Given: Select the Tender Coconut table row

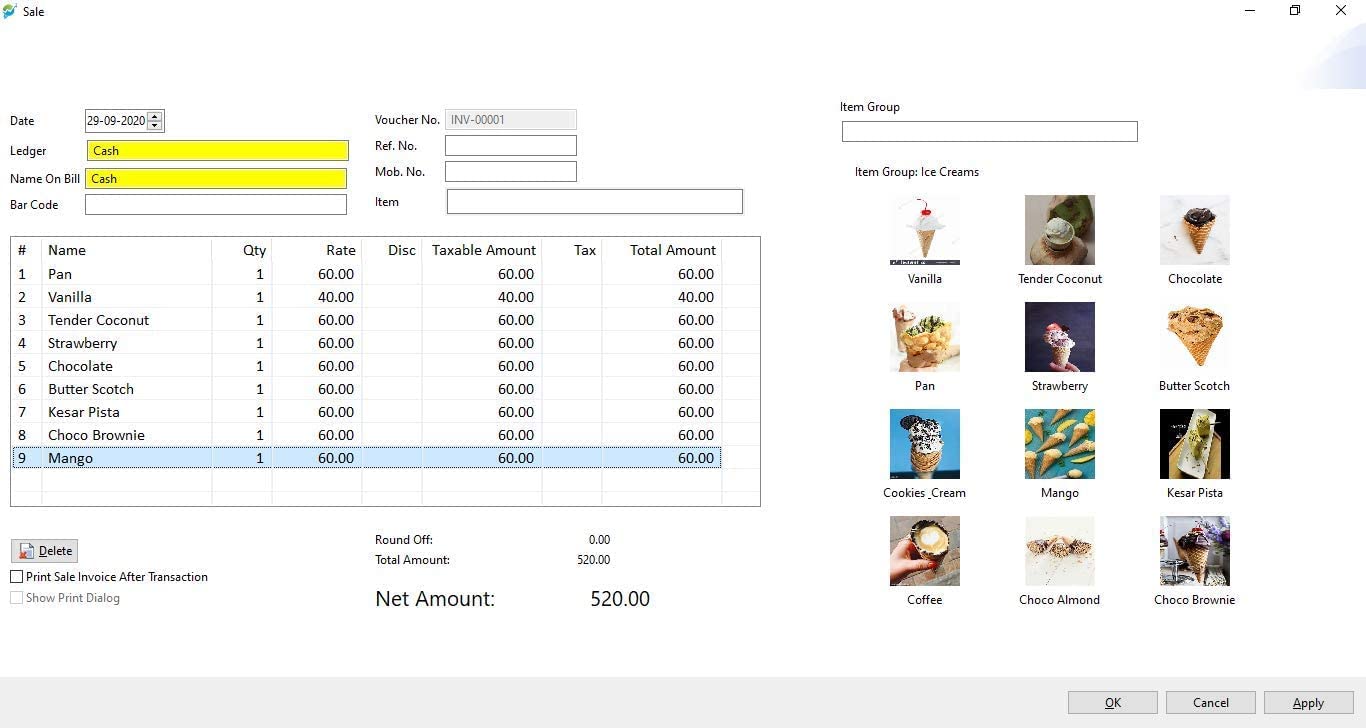Looking at the screenshot, I should point(366,320).
